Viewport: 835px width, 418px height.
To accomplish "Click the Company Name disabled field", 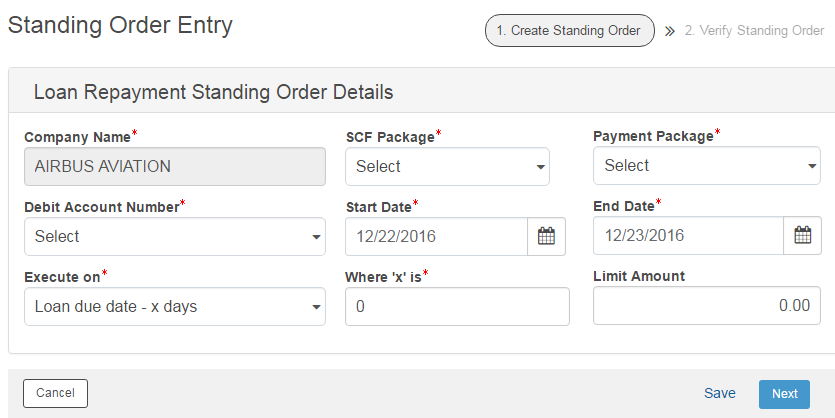I will (x=174, y=167).
